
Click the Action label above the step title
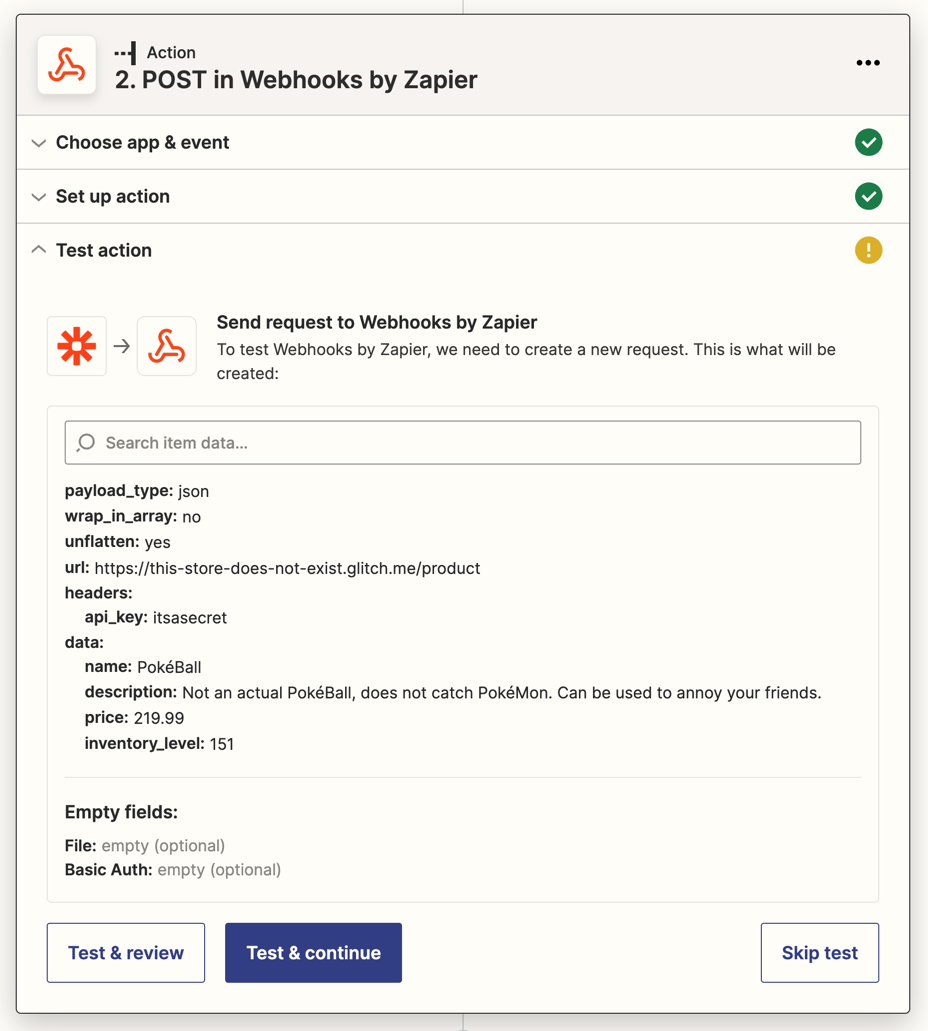171,53
